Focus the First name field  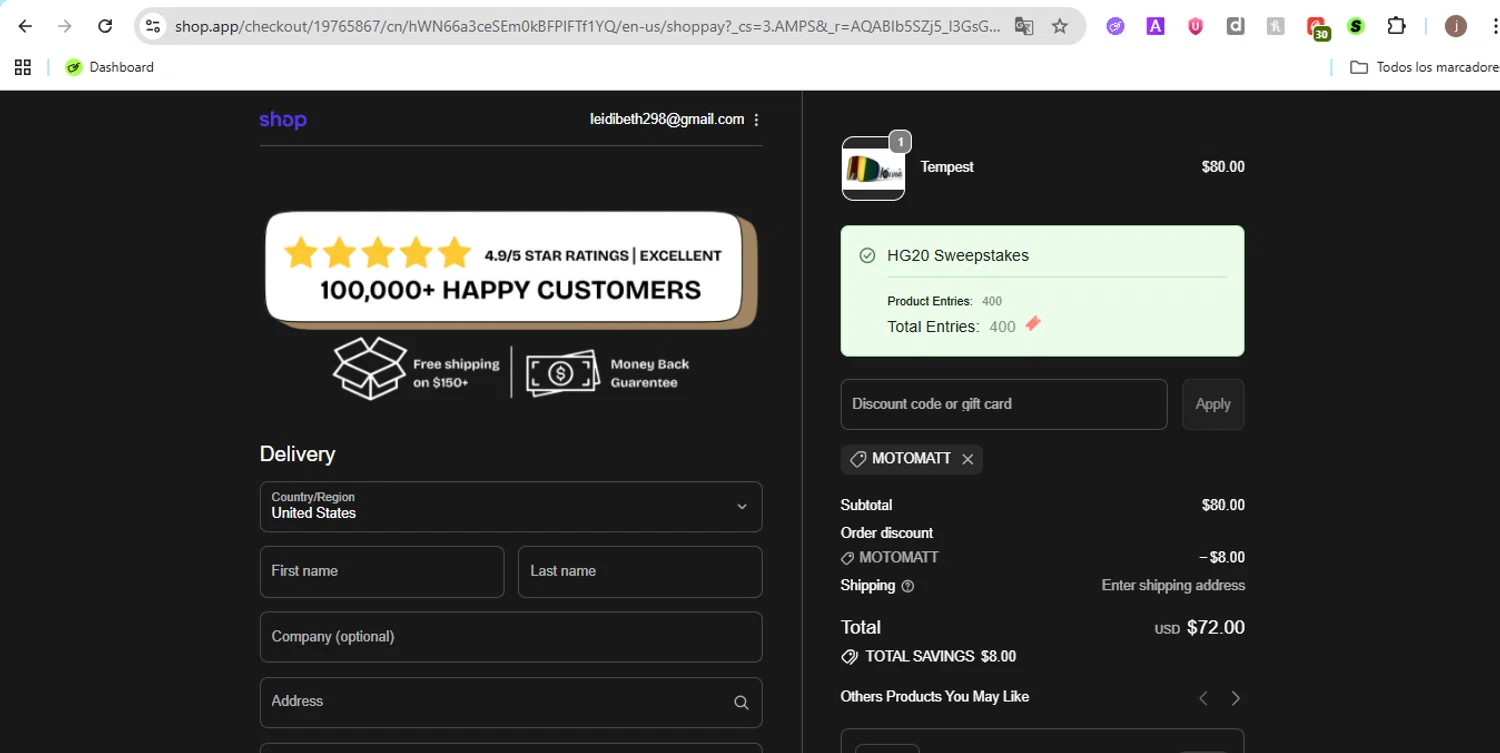pyautogui.click(x=382, y=571)
